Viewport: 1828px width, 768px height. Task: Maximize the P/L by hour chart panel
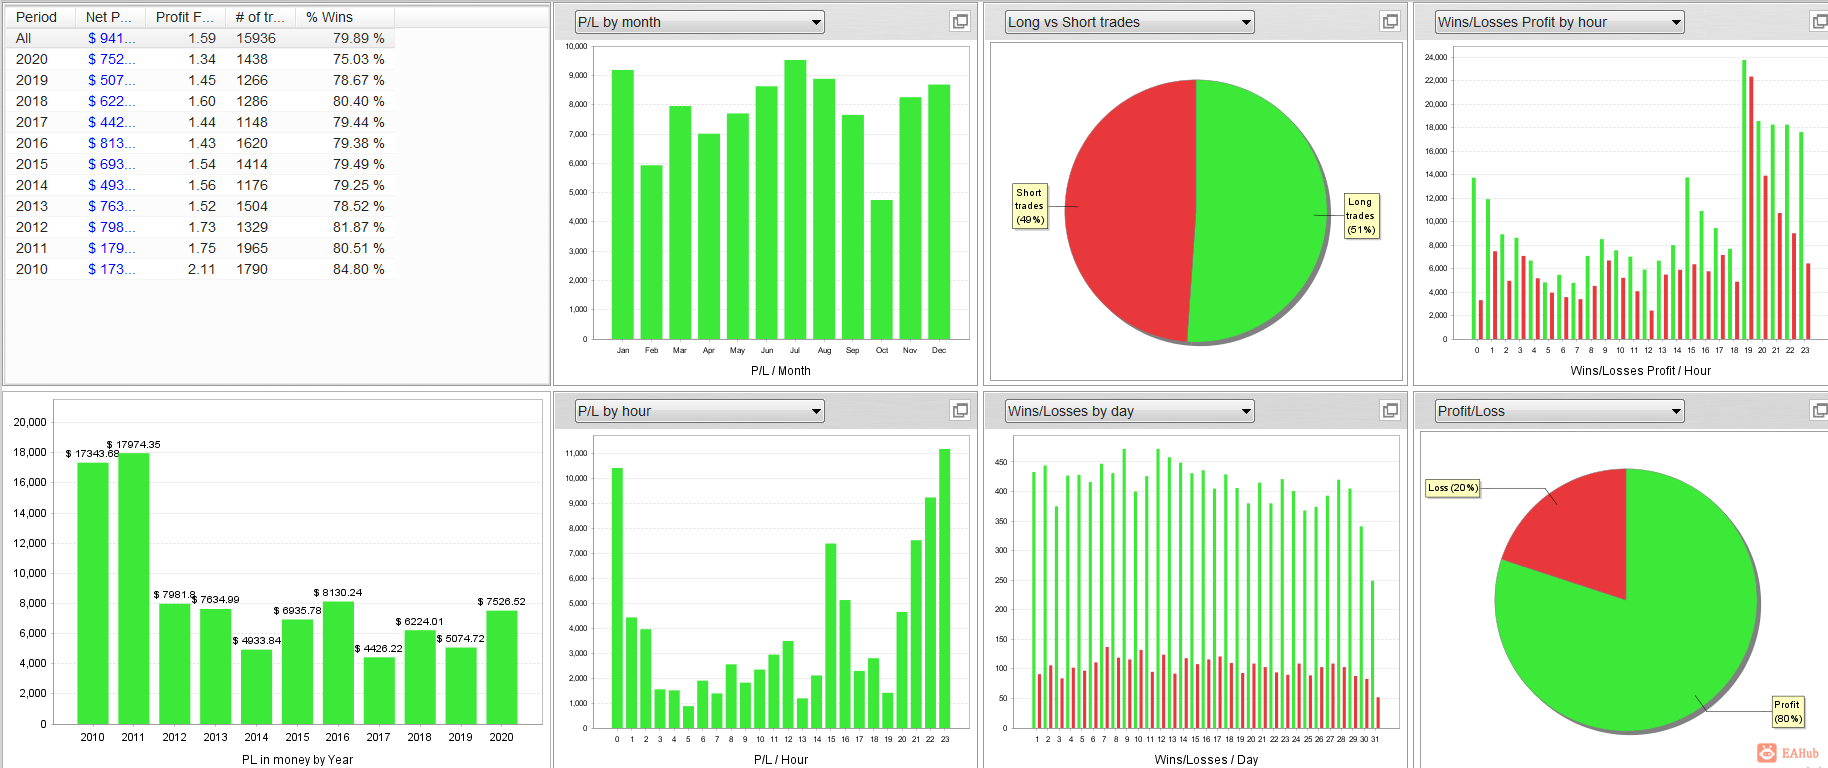(960, 411)
